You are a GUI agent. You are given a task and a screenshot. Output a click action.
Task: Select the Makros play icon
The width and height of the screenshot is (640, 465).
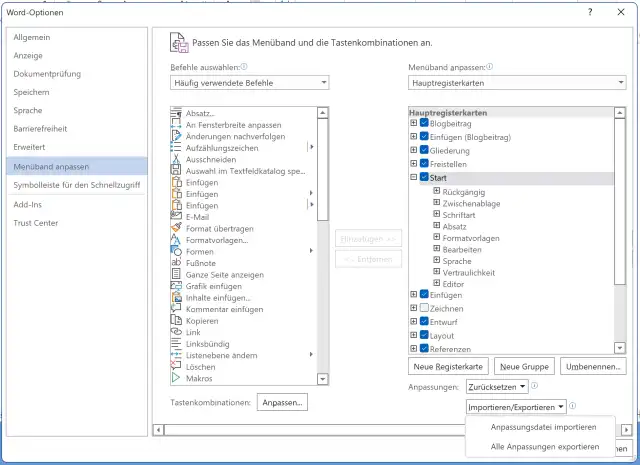pyautogui.click(x=176, y=378)
